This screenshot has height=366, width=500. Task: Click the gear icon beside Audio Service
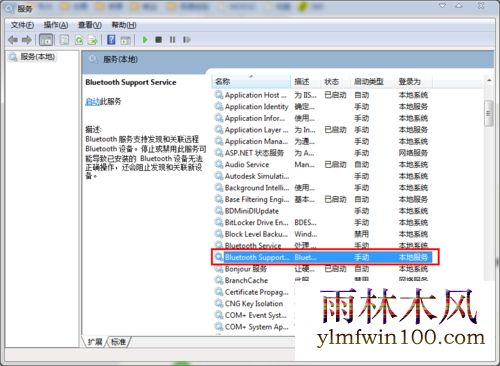pyautogui.click(x=219, y=164)
